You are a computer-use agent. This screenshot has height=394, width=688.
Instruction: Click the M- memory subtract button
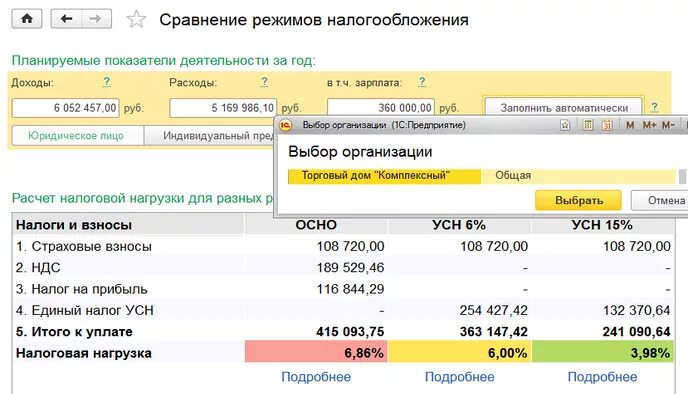click(x=668, y=125)
